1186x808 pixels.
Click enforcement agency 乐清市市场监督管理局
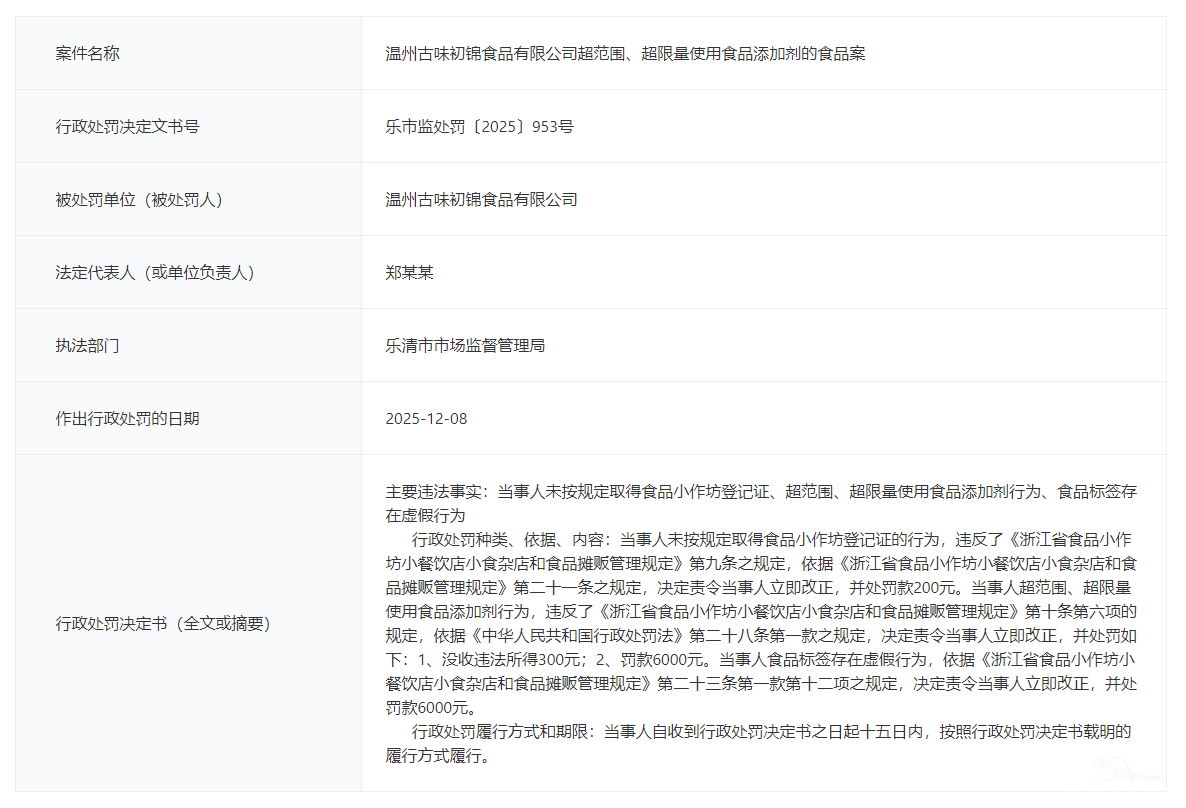click(x=465, y=346)
